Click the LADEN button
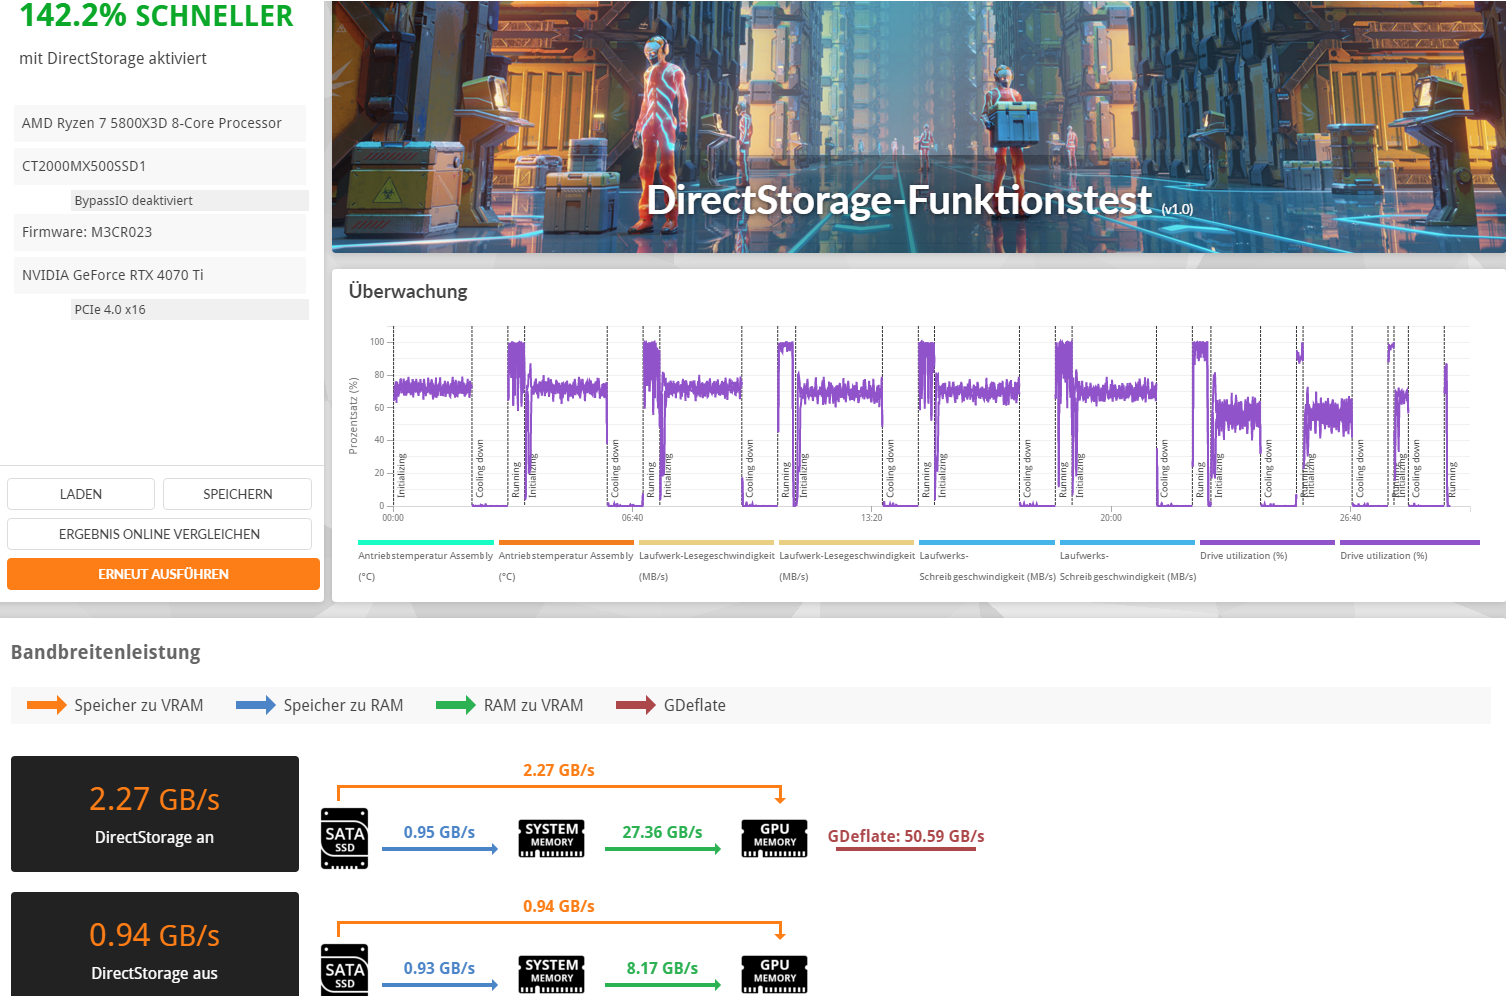1506x996 pixels. click(x=81, y=494)
